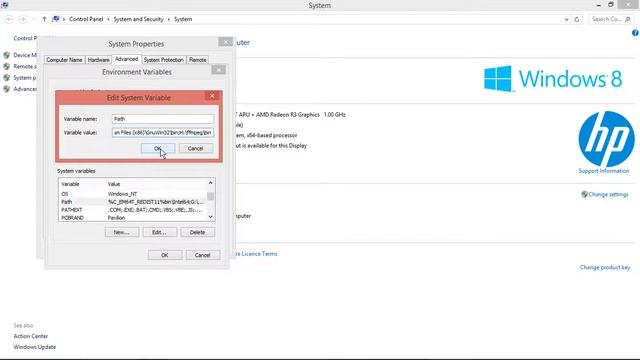Image resolution: width=640 pixels, height=360 pixels.
Task: Click OK in Edit System Variable dialog
Action: [x=158, y=149]
